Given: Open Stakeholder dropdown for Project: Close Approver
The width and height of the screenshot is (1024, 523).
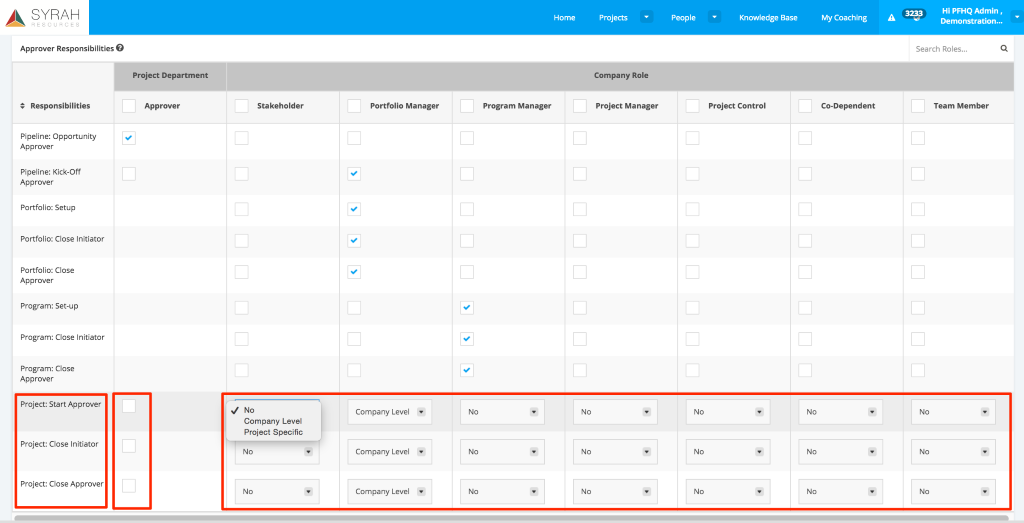Looking at the screenshot, I should [277, 492].
